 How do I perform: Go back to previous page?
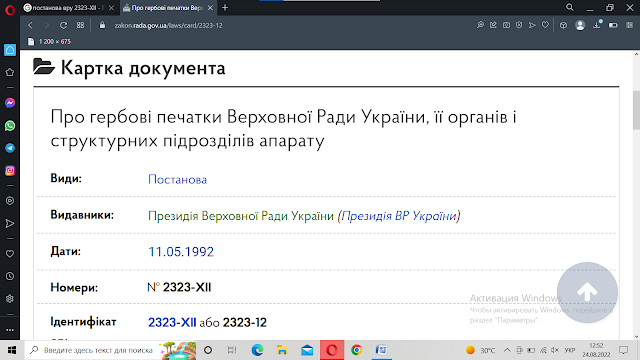(x=30, y=25)
